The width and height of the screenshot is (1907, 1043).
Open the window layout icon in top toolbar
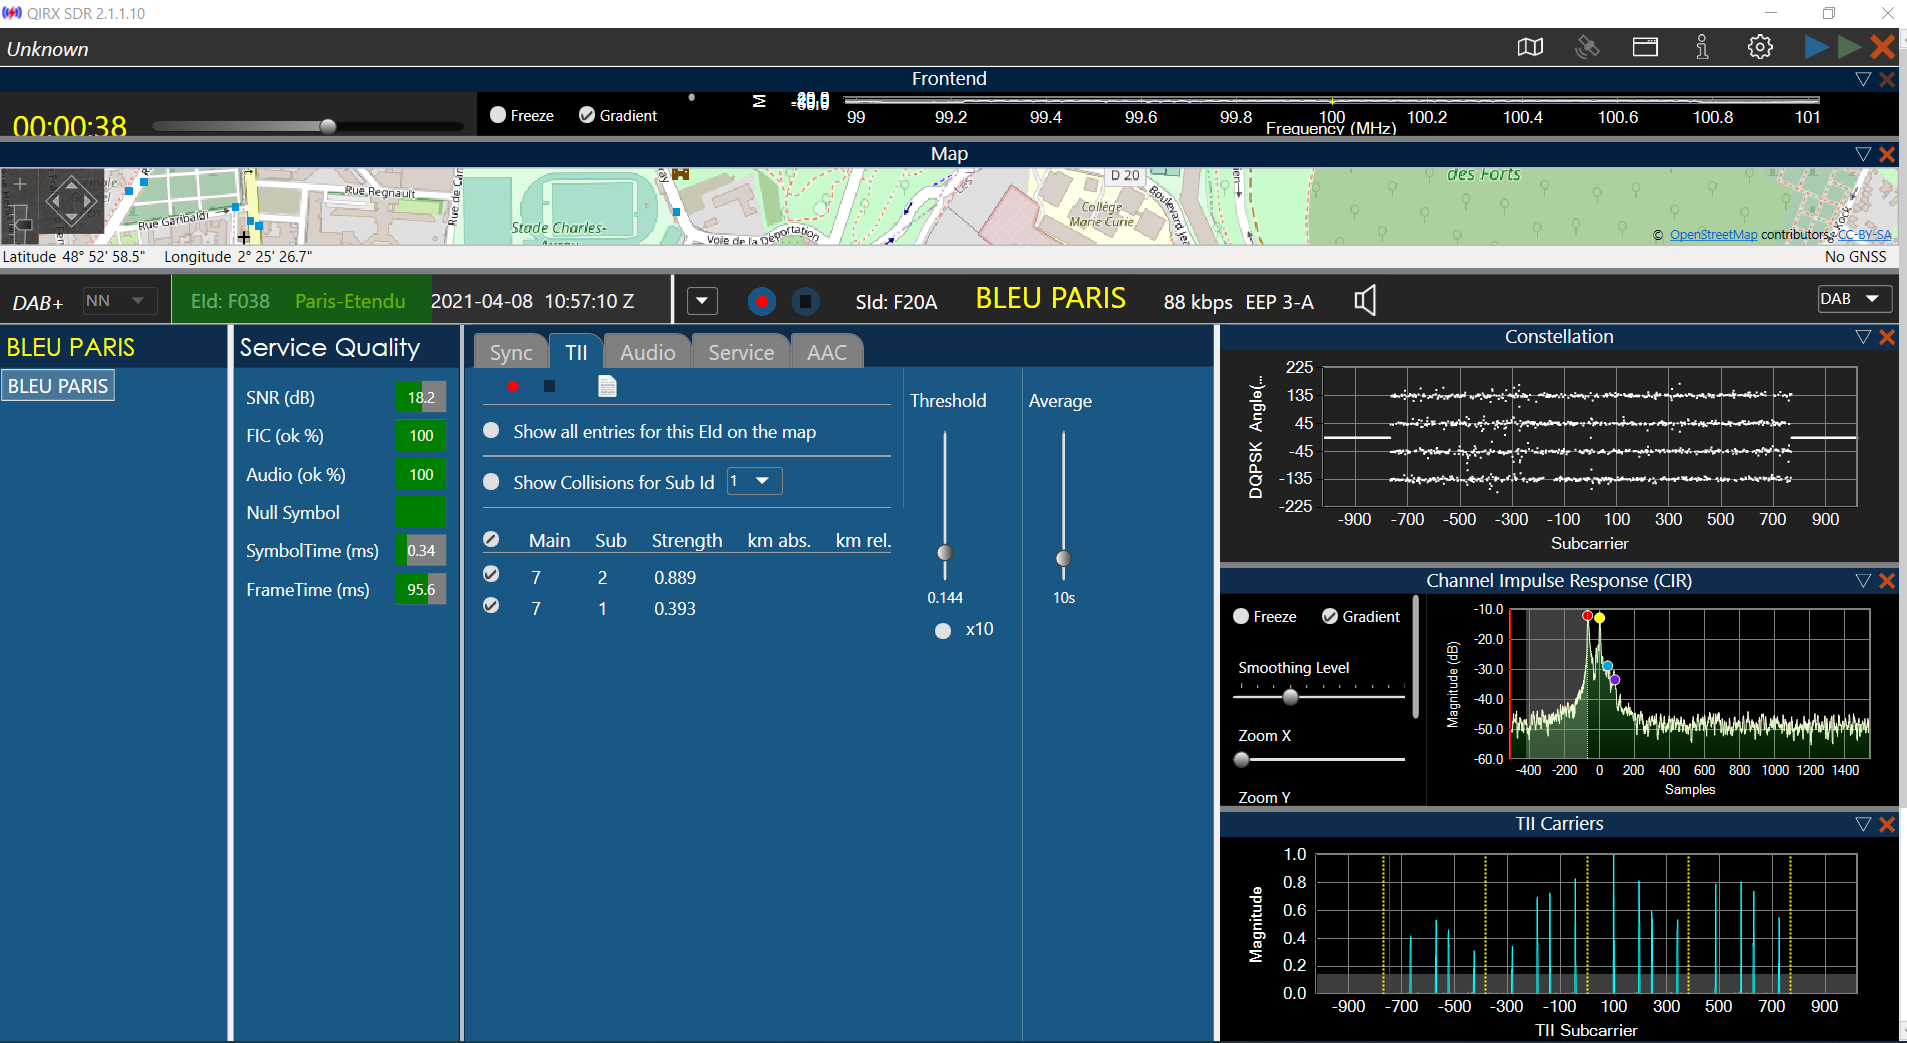(x=1645, y=47)
